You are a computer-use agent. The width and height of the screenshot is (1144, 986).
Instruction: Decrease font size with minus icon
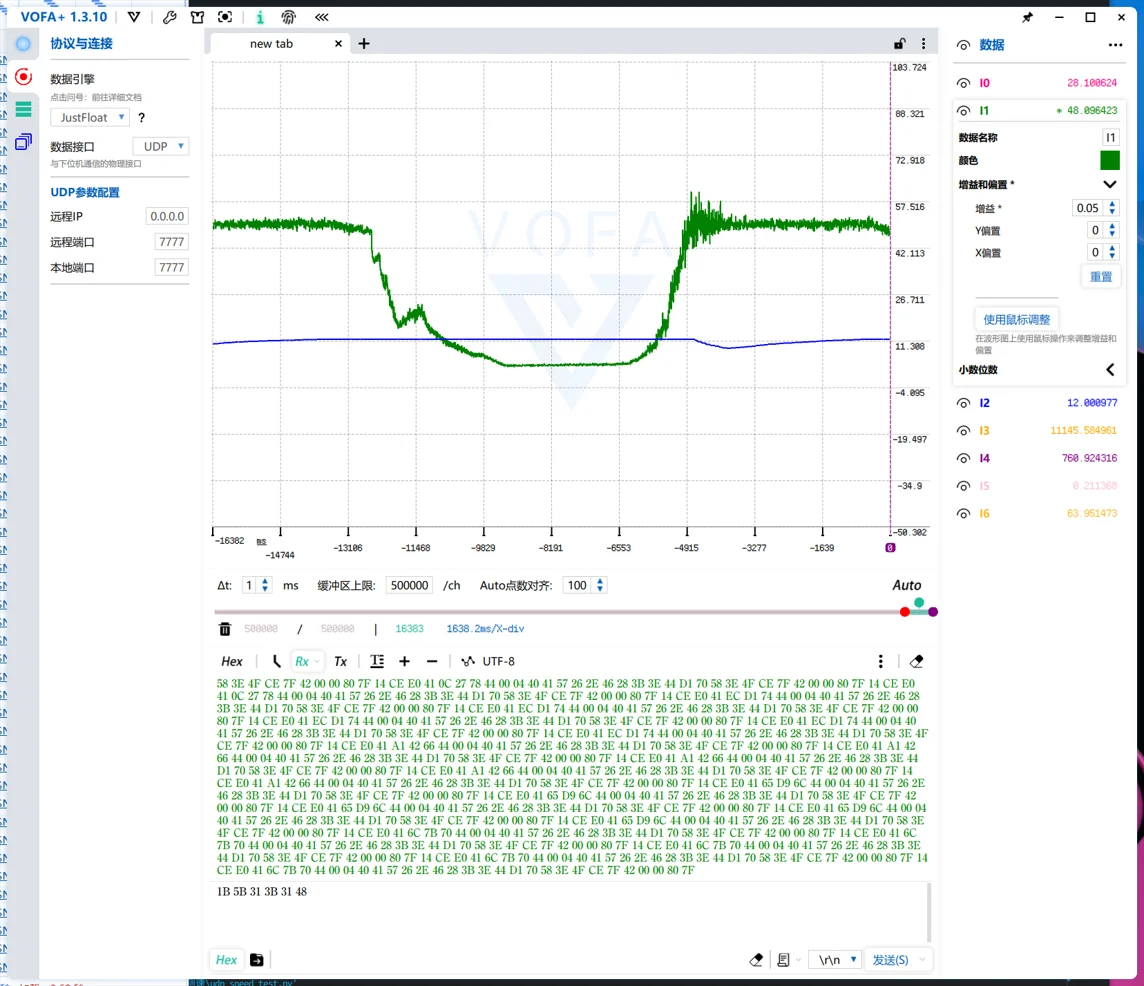tap(432, 661)
